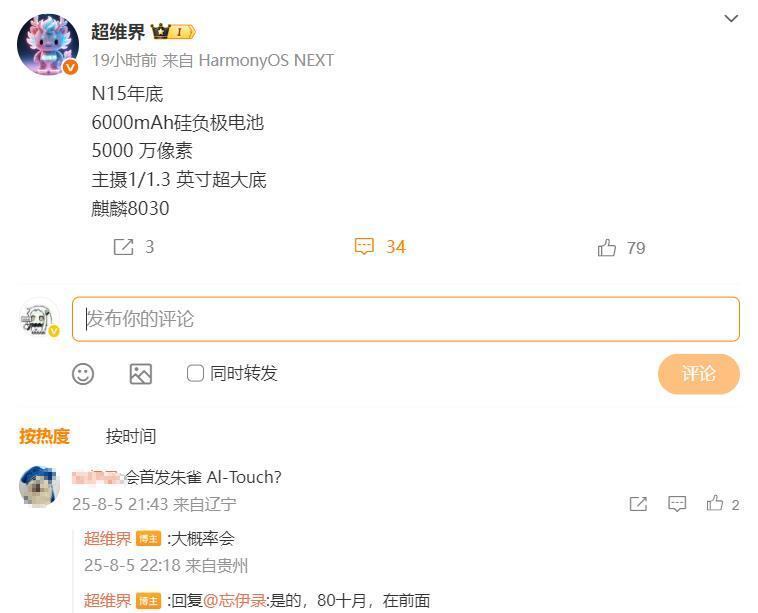This screenshot has height=613, width=758.
Task: Sort comments by 按热度
Action: tap(44, 436)
